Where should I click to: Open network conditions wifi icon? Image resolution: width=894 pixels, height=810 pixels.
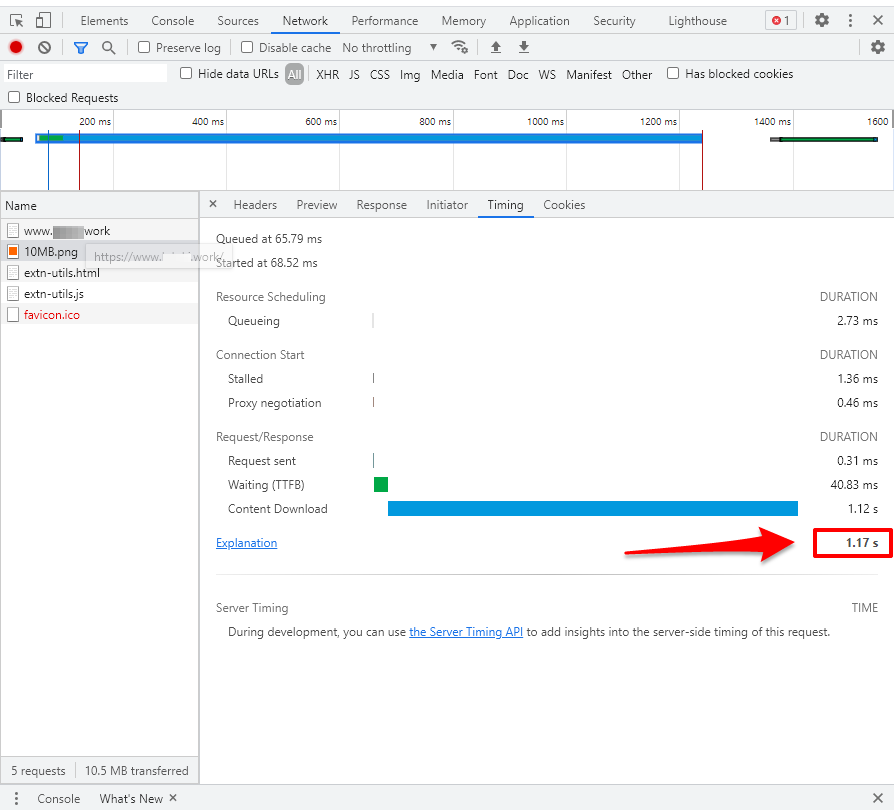tap(460, 47)
